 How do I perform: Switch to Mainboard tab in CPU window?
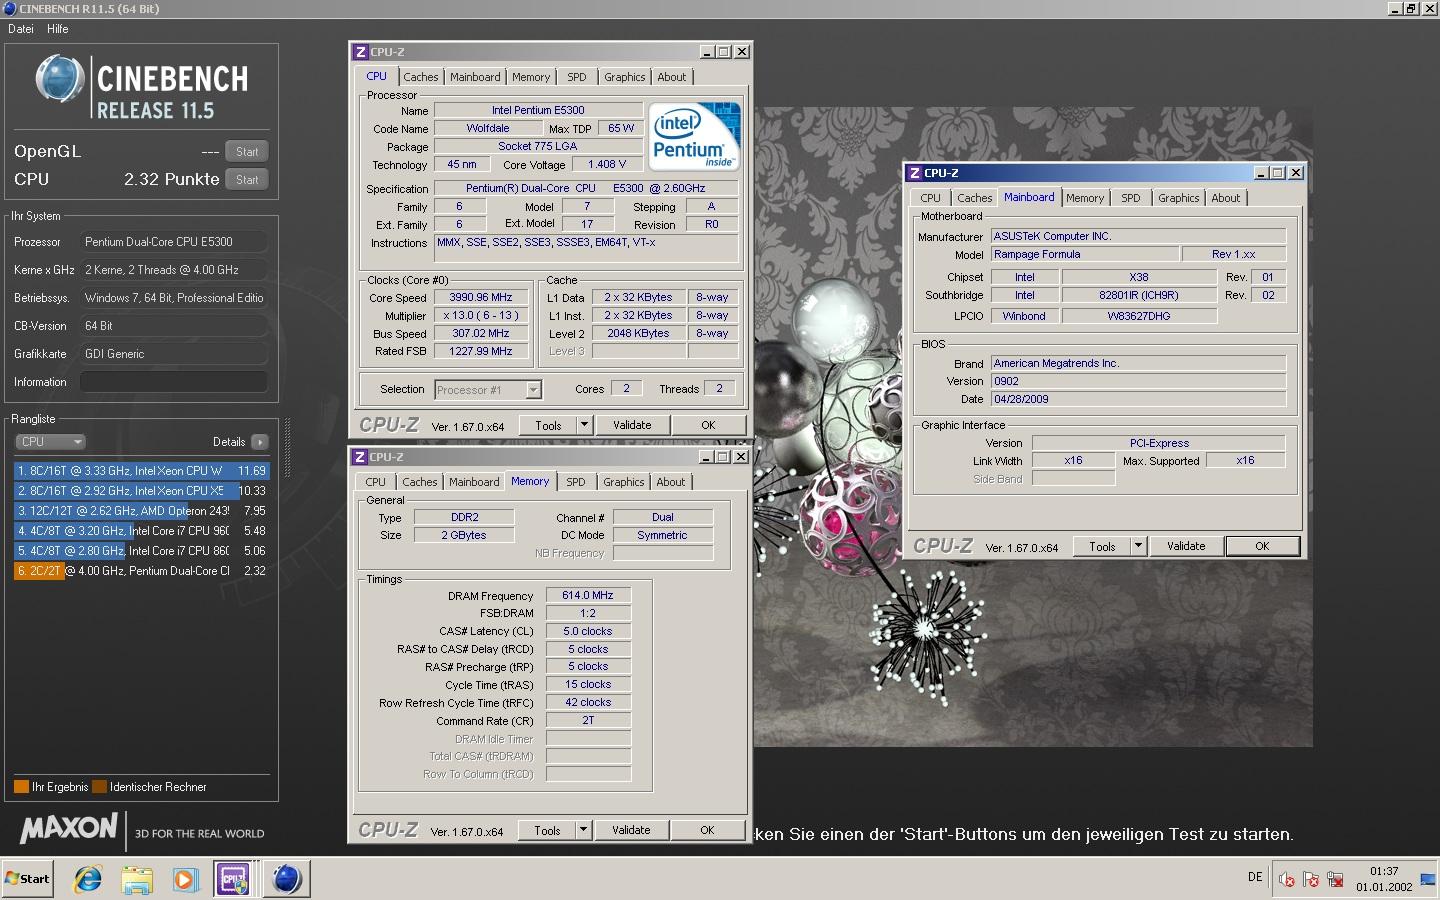click(x=475, y=77)
